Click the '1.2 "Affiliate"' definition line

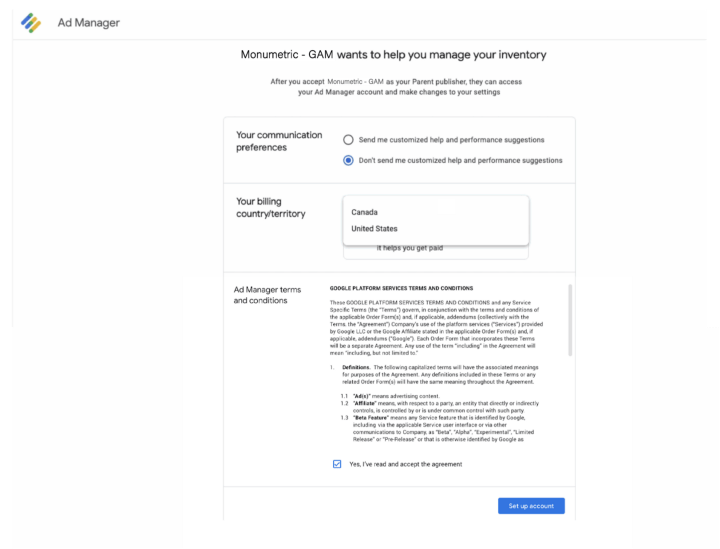(440, 407)
